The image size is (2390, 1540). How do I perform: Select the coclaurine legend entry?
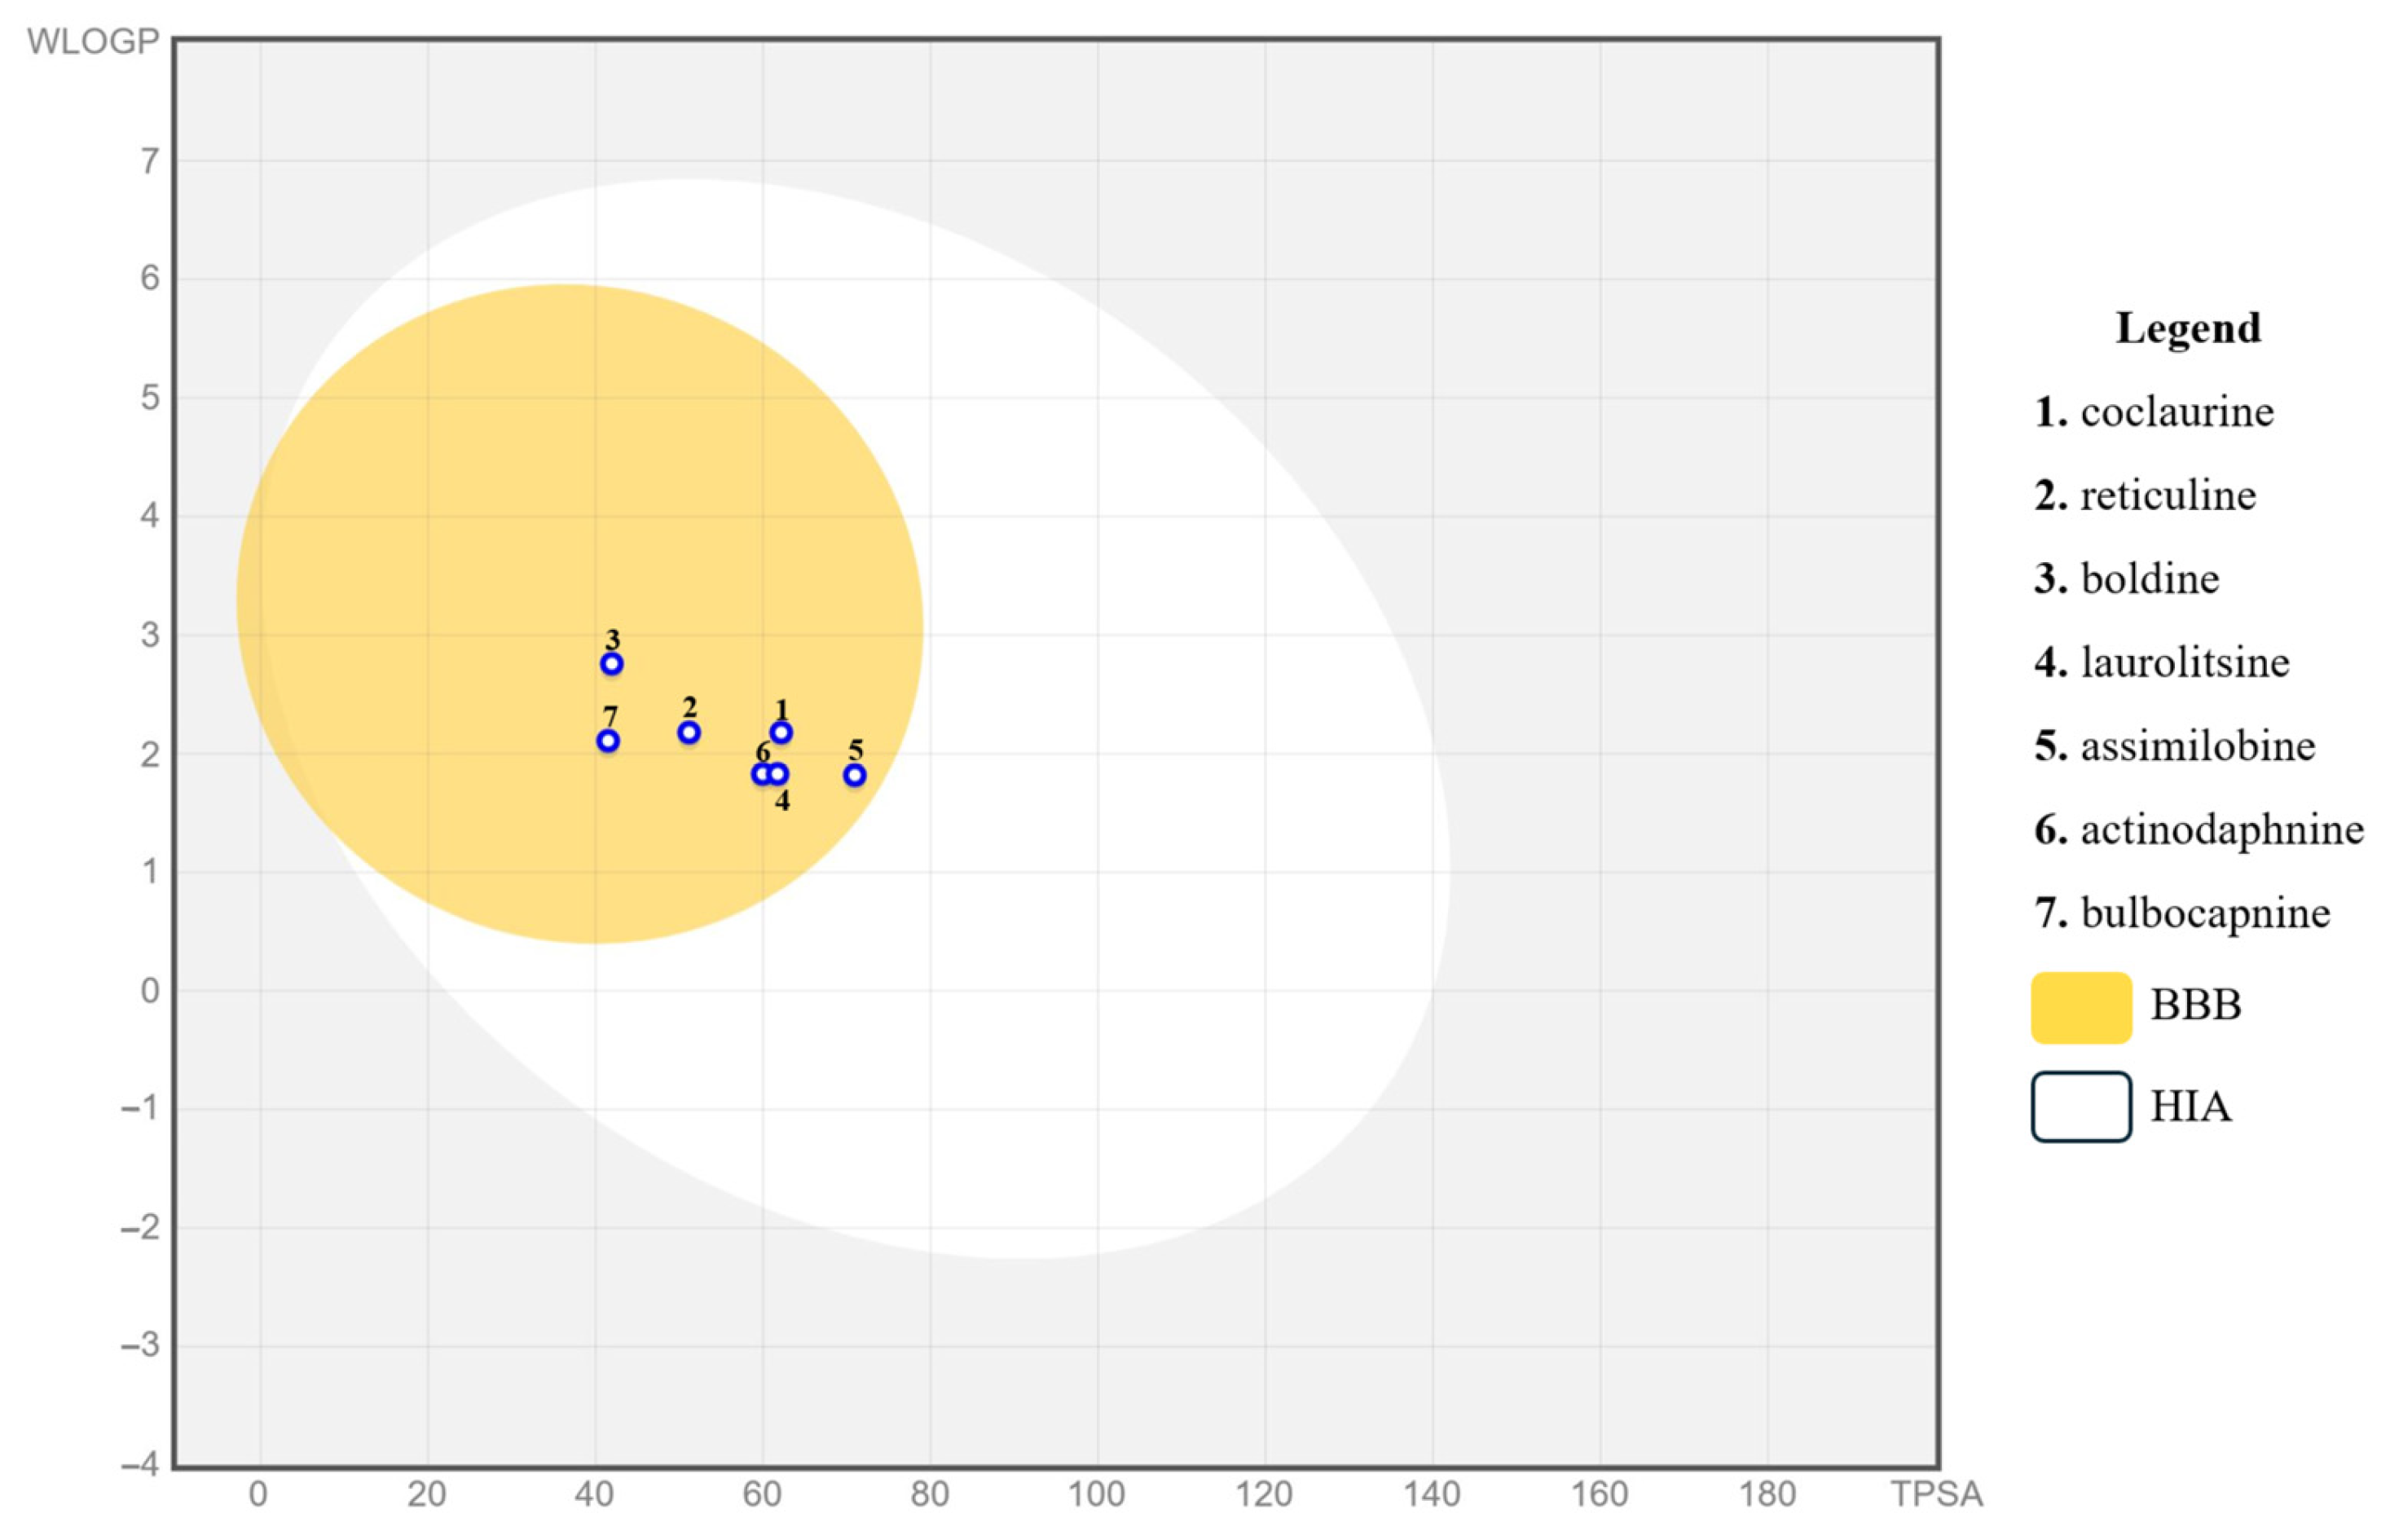(x=2154, y=412)
